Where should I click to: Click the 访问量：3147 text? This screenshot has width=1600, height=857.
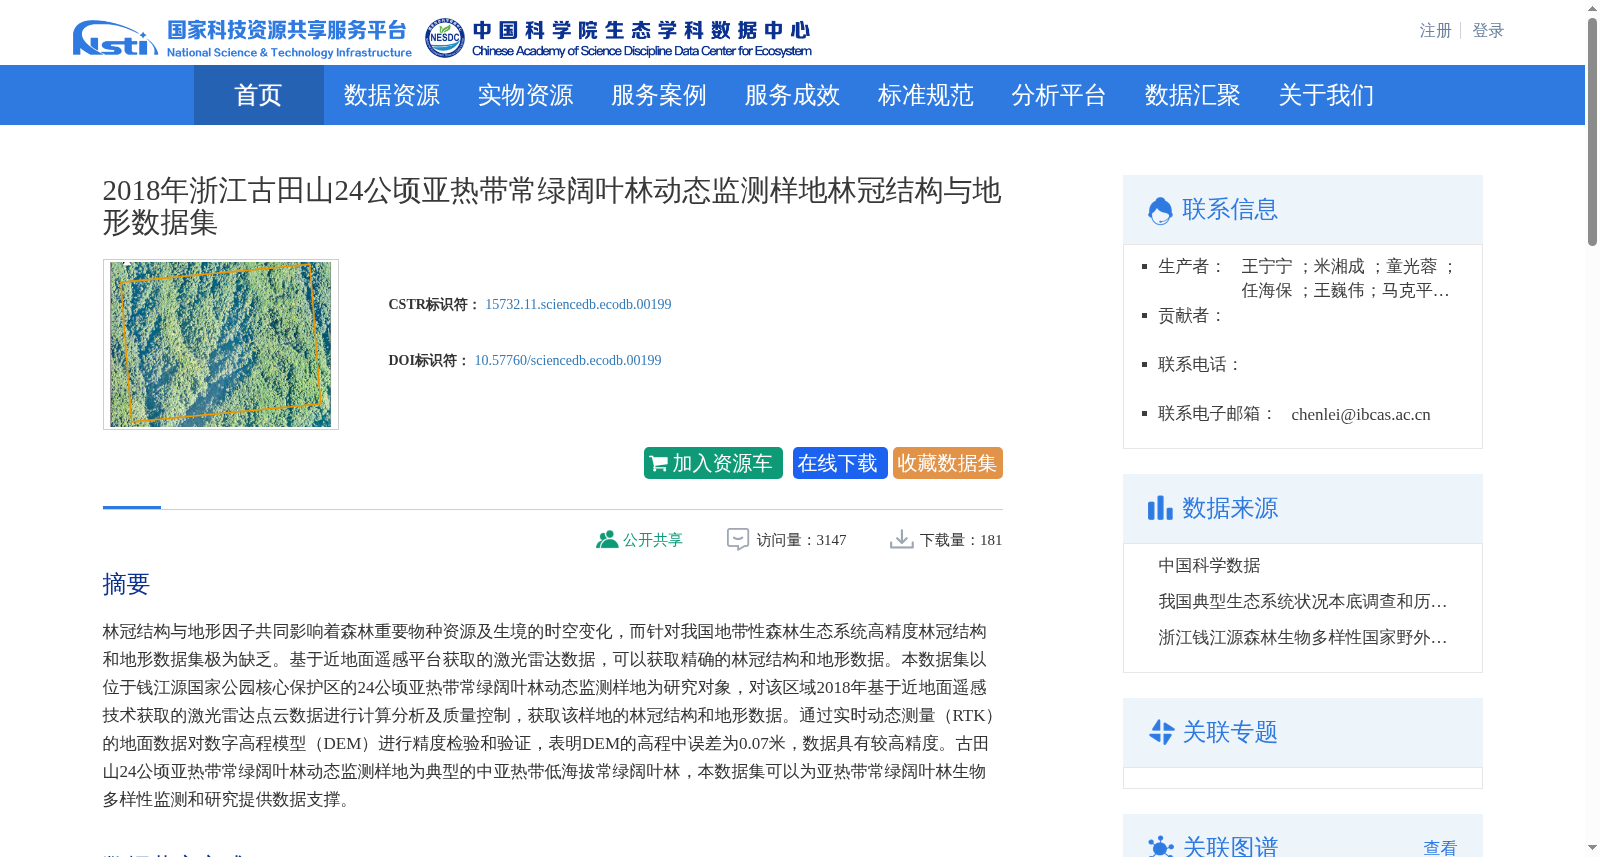pyautogui.click(x=801, y=540)
